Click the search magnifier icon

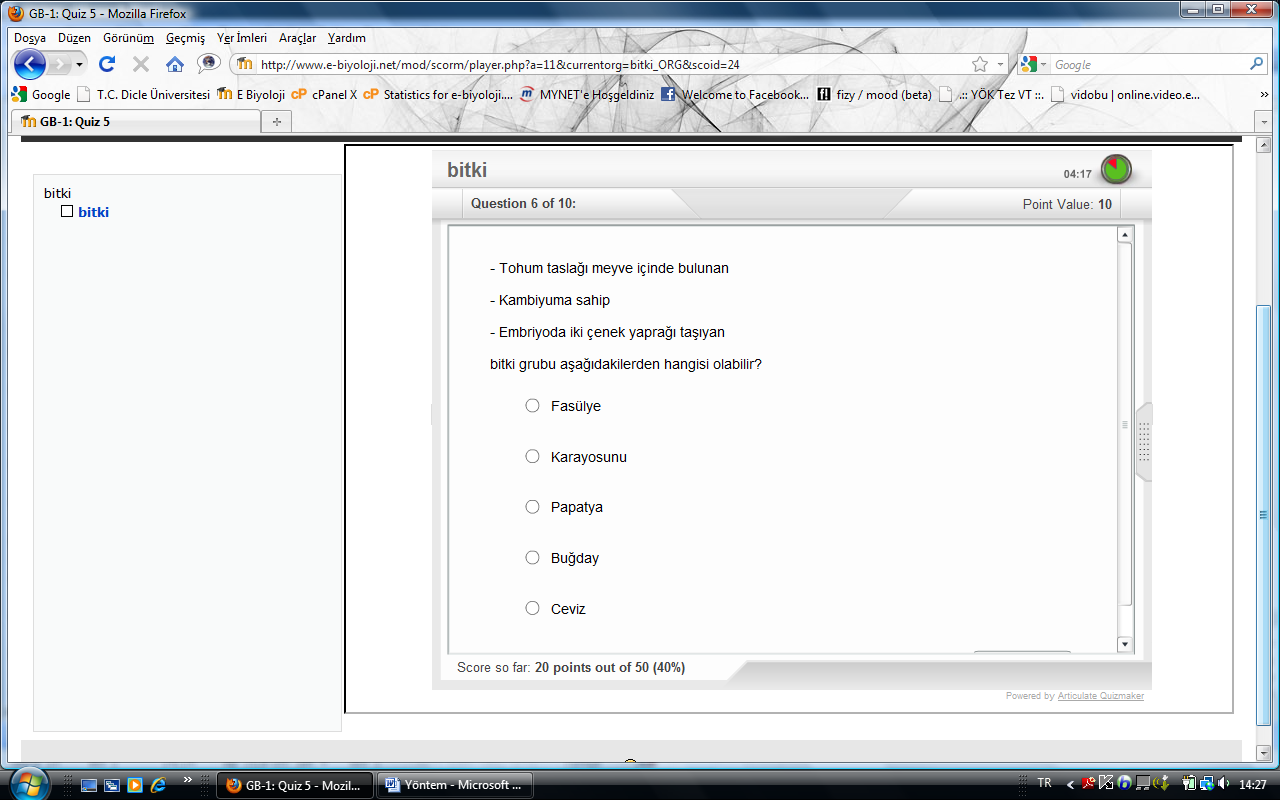click(1257, 64)
